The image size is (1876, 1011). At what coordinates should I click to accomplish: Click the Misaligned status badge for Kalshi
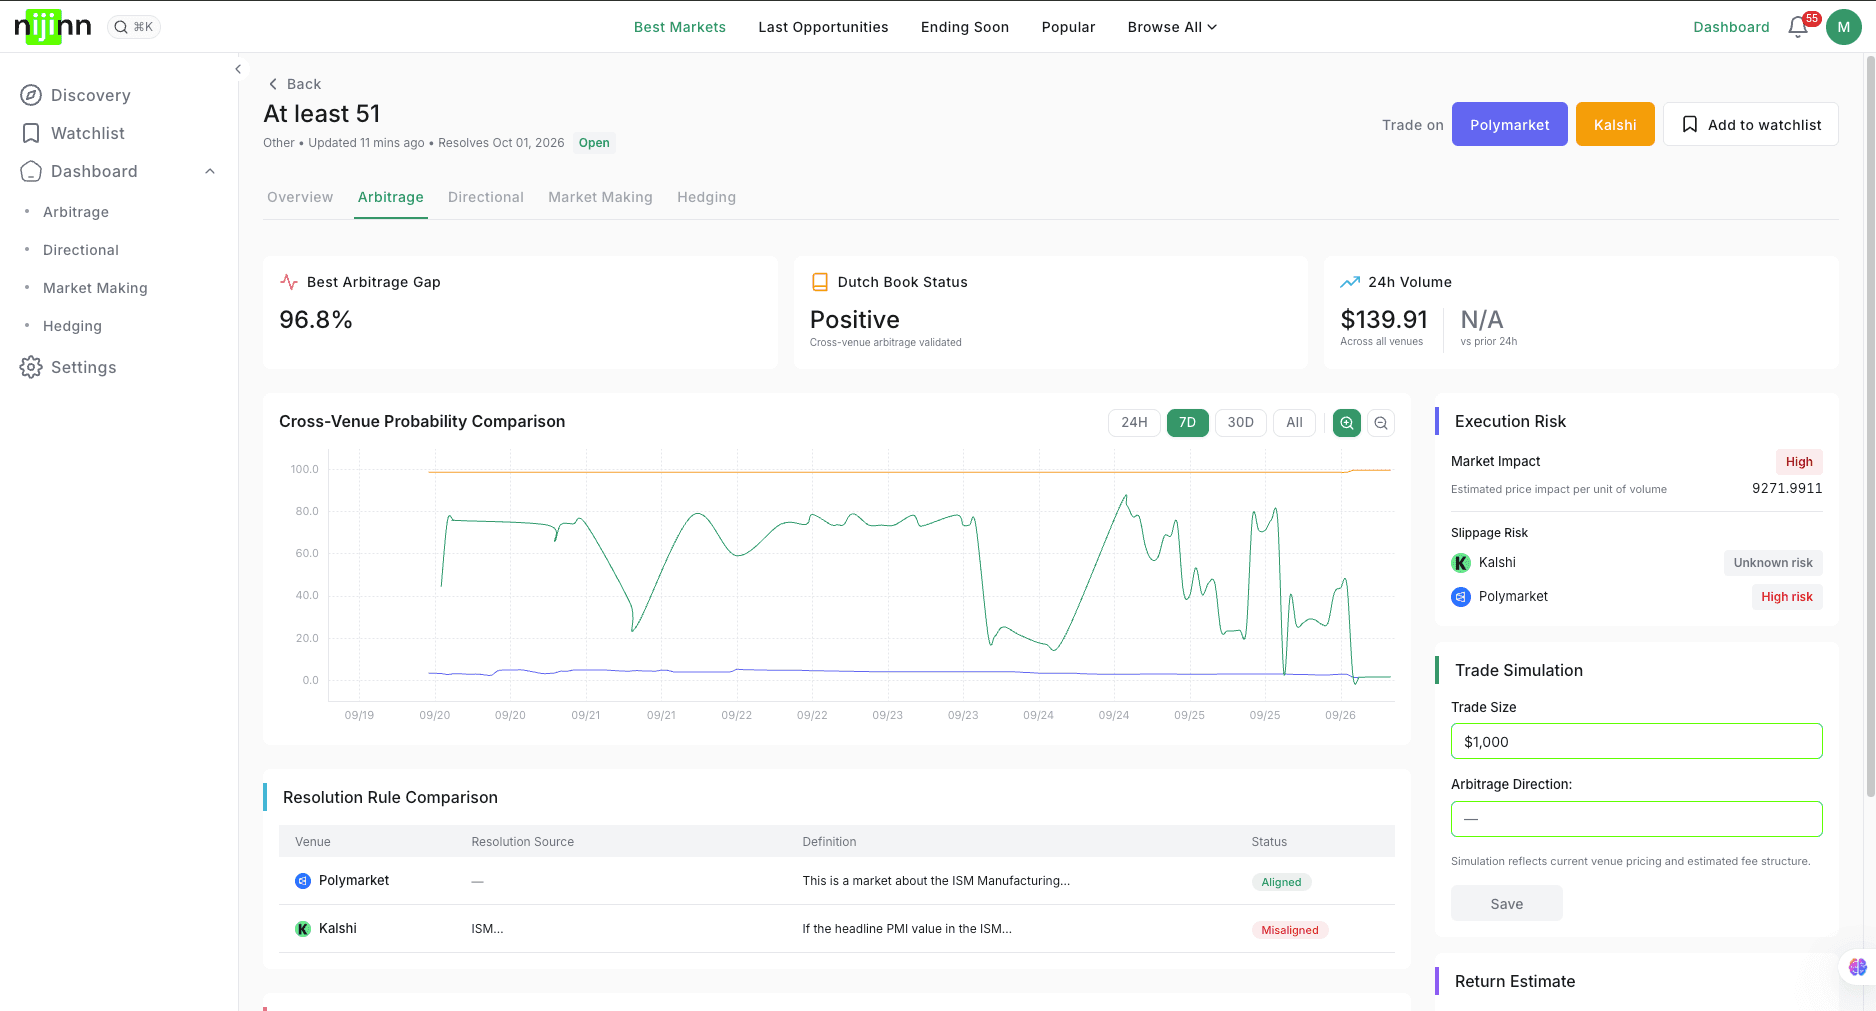pyautogui.click(x=1289, y=930)
